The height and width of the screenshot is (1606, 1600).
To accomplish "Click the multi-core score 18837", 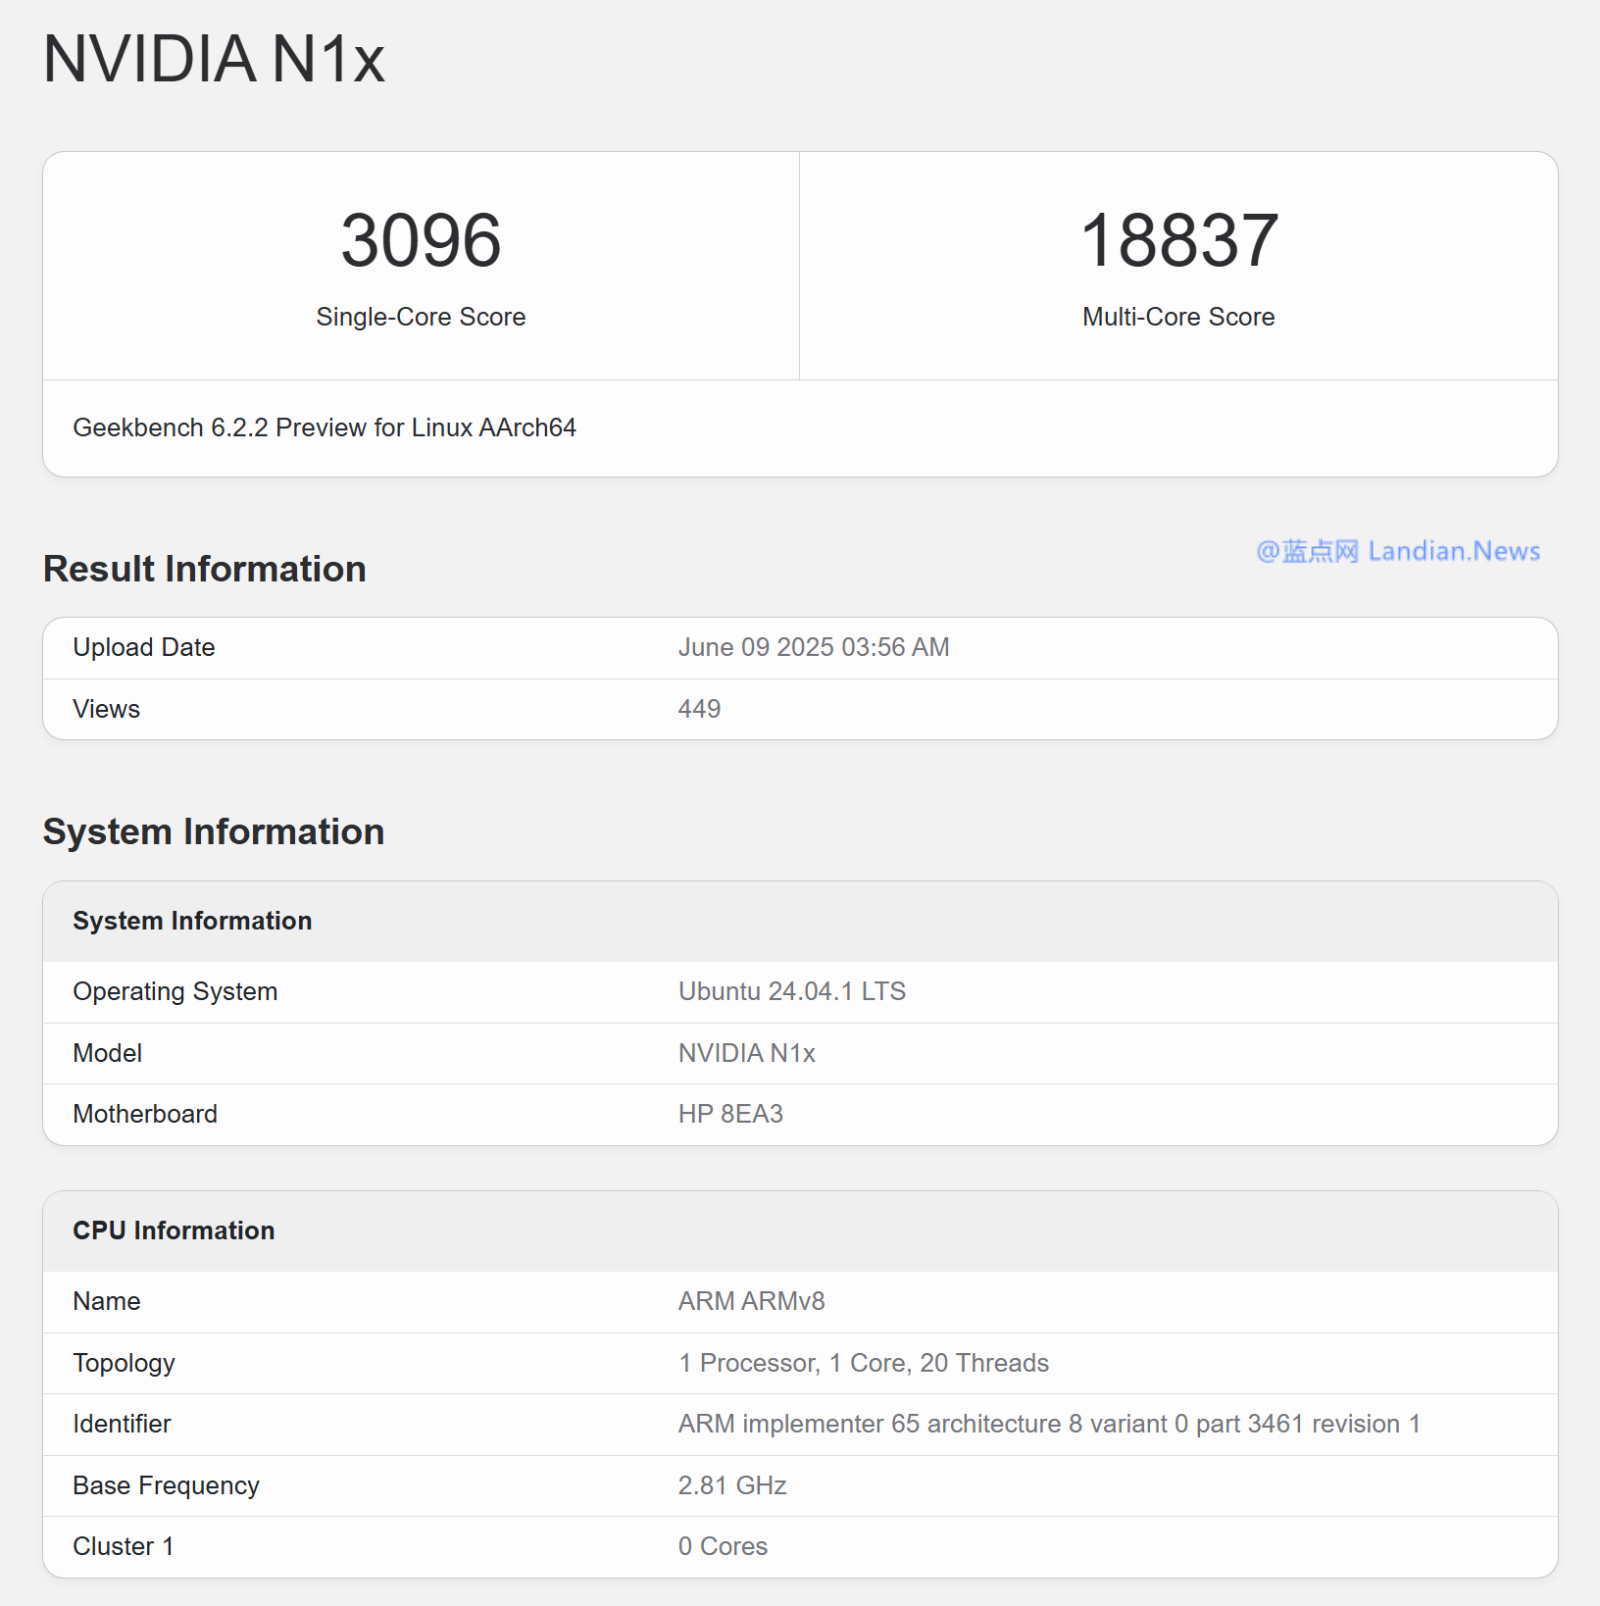I will click(x=1178, y=241).
